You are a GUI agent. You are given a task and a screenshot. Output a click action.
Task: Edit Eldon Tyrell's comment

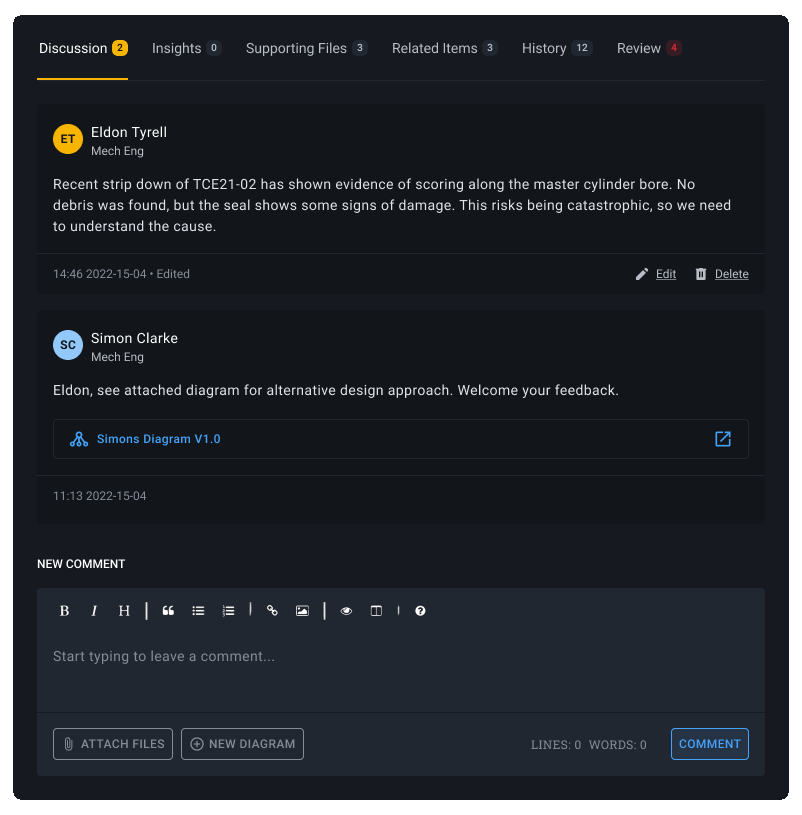pos(656,274)
